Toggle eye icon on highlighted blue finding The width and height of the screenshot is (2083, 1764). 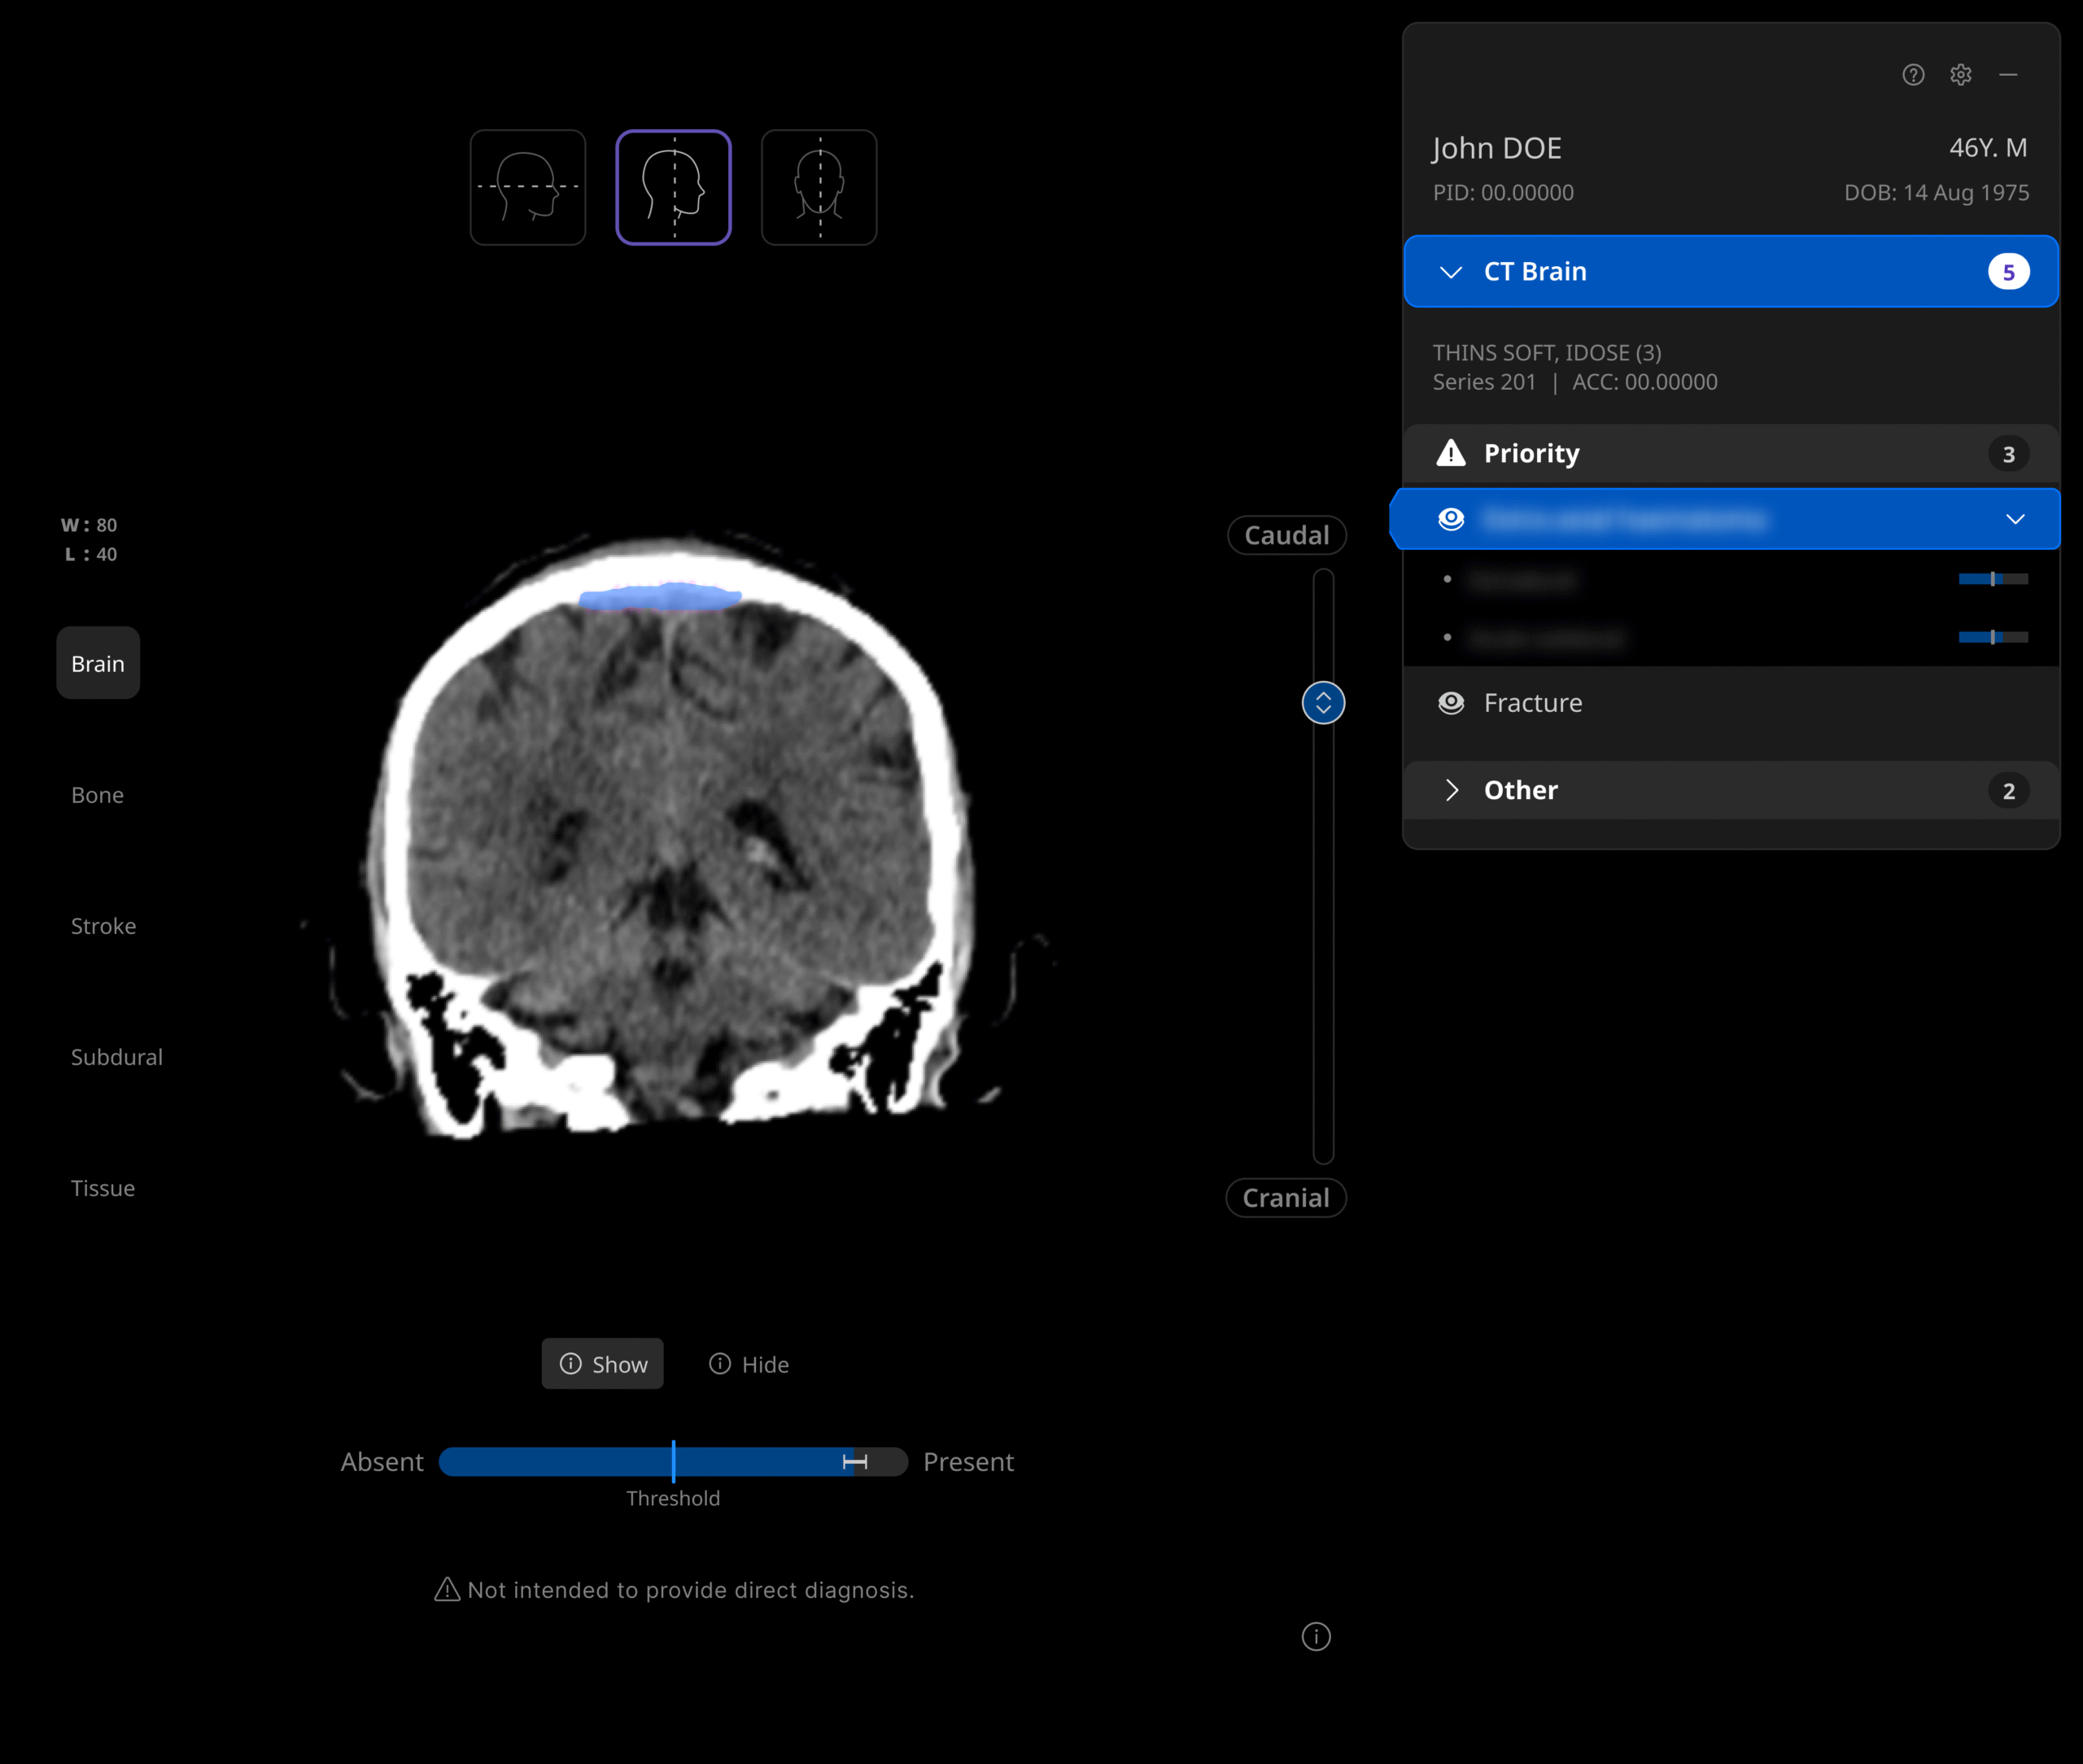pos(1451,519)
